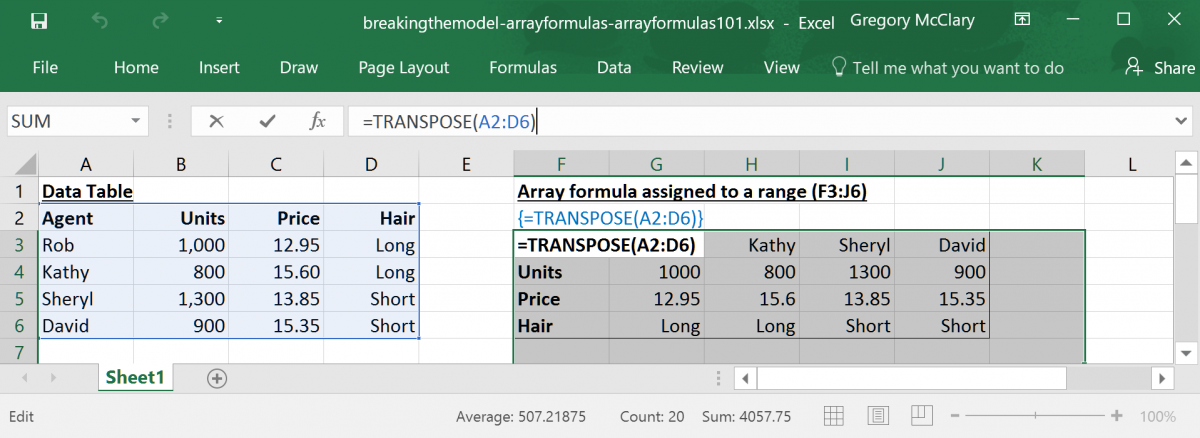Select column D header
1200x438 pixels.
point(371,164)
